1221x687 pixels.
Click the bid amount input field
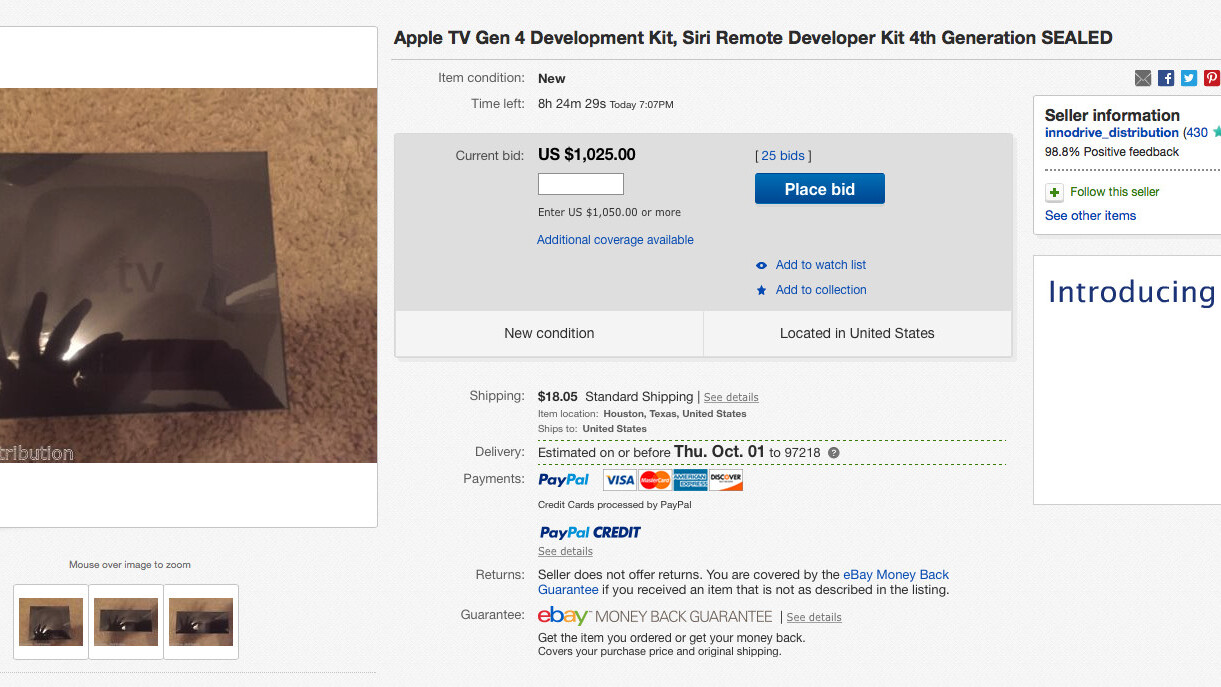click(x=580, y=184)
